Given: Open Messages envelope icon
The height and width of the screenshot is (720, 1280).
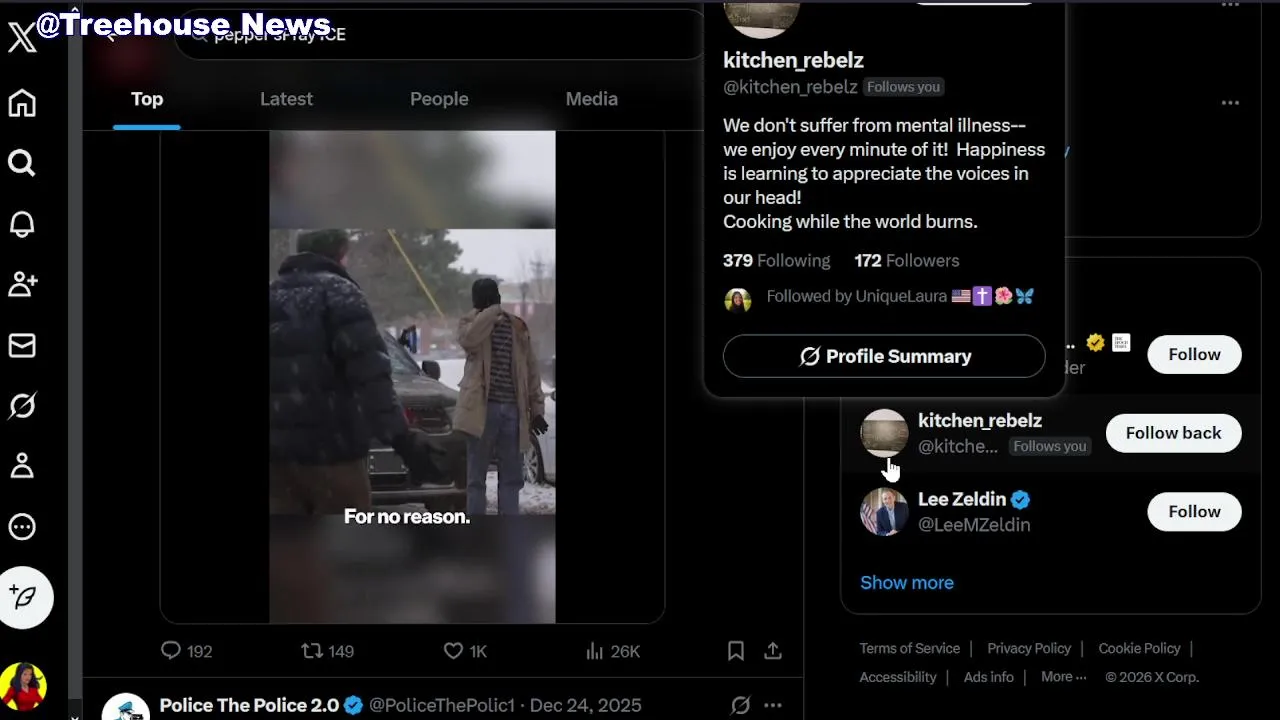Looking at the screenshot, I should (22, 345).
